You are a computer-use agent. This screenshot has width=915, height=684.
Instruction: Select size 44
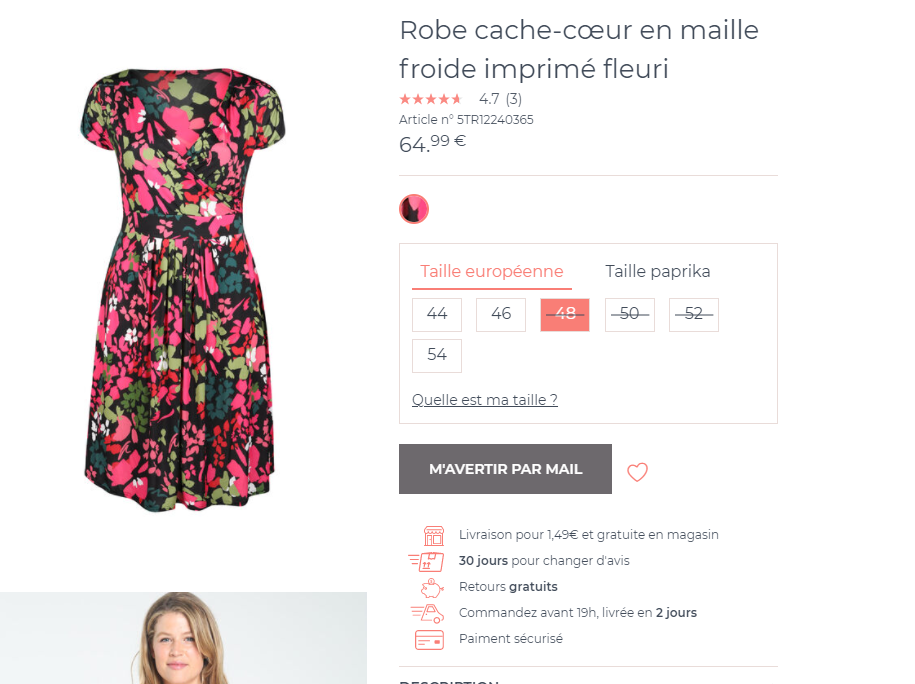pos(436,314)
